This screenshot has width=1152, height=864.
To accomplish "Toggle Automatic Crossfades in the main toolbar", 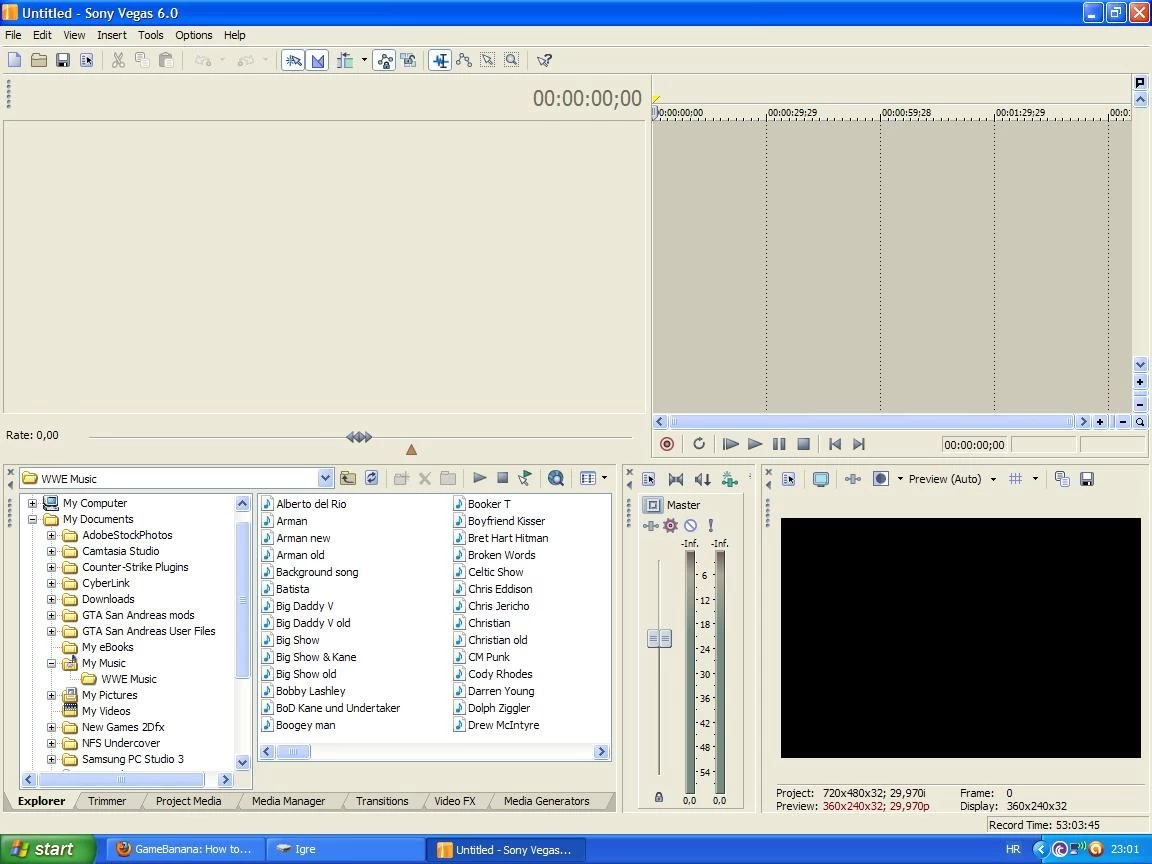I will (x=317, y=60).
